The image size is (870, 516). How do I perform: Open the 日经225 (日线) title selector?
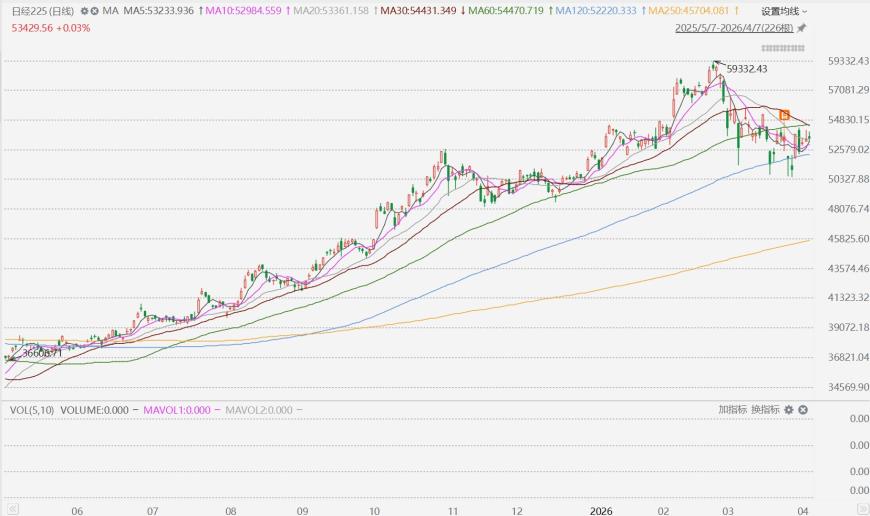[x=38, y=11]
